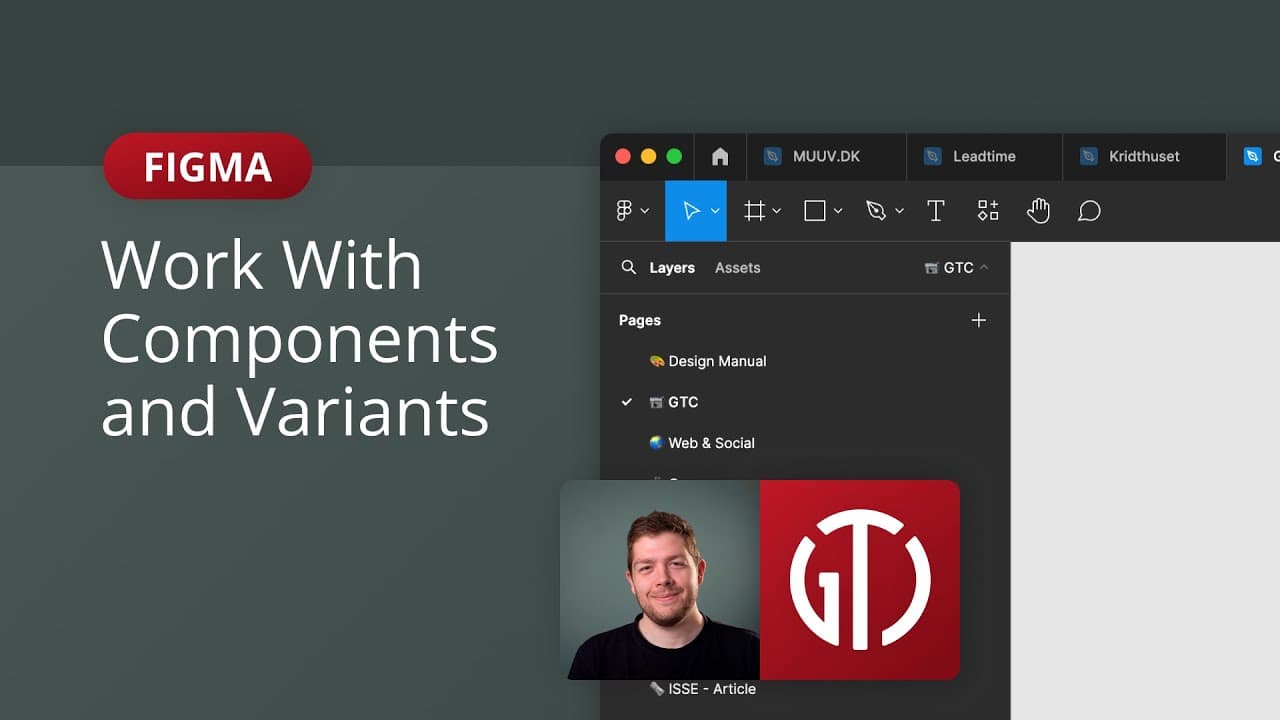Switch to the MUUV.DK tab
The width and height of the screenshot is (1280, 720).
(x=826, y=157)
